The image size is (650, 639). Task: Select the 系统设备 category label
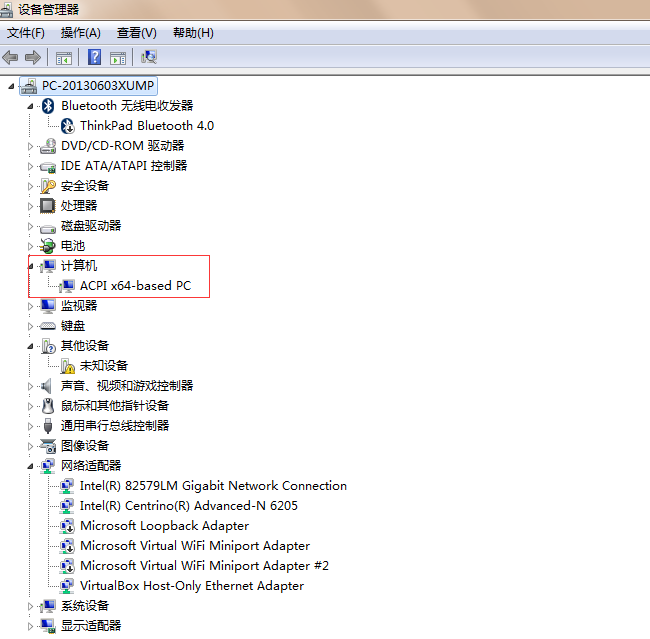(85, 606)
